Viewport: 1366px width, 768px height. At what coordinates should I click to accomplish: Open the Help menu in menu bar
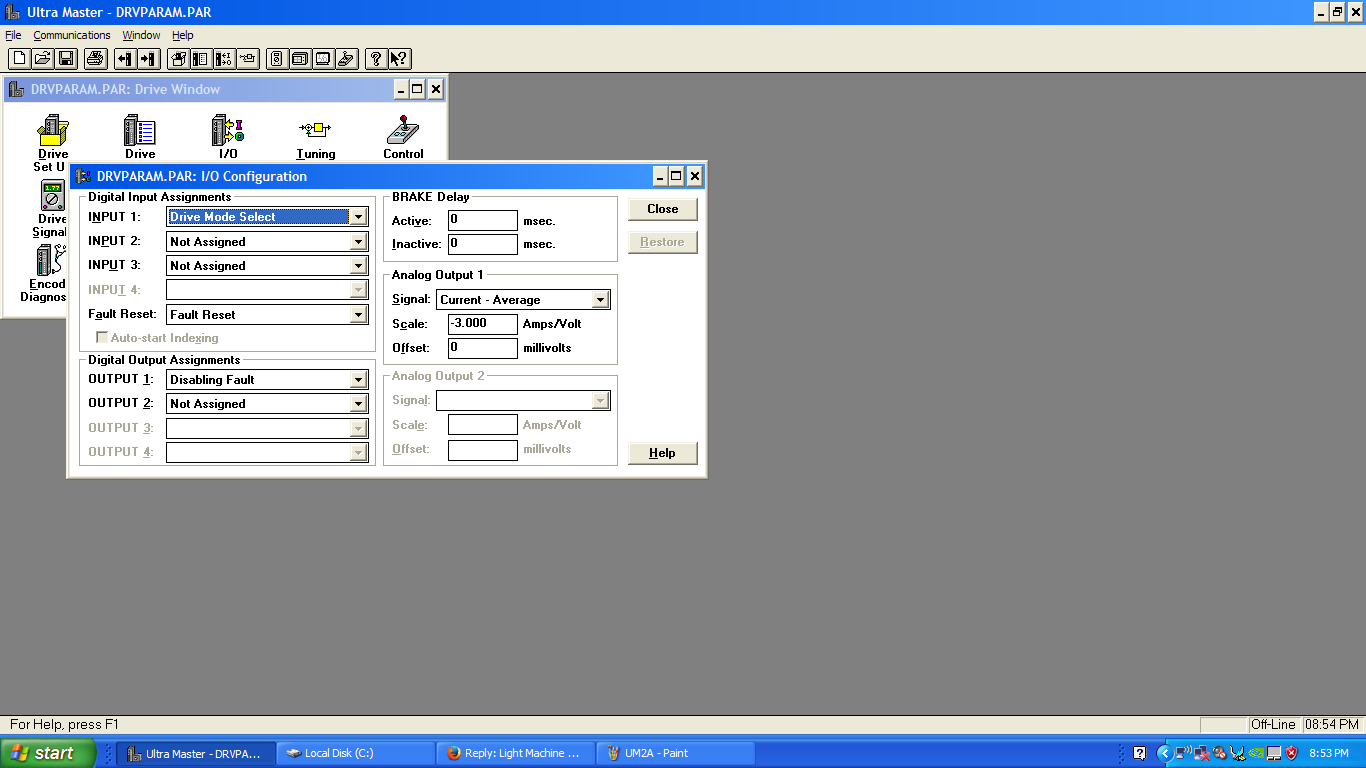182,35
